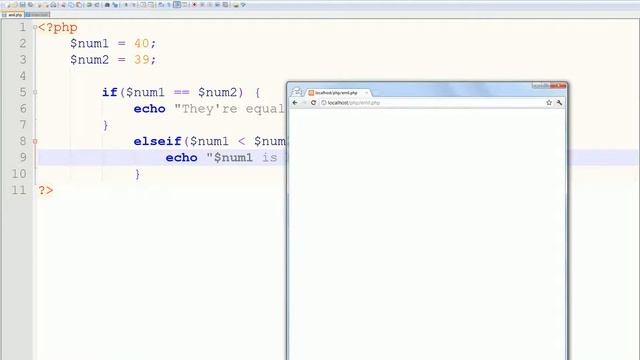
Task: Close the localhost/php browser tab
Action: point(366,93)
